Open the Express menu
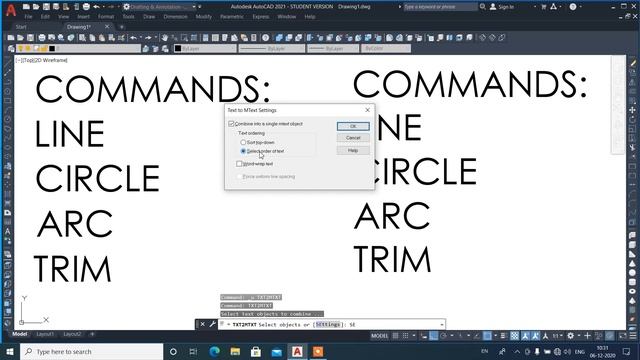This screenshot has height=360, width=640. (x=261, y=17)
